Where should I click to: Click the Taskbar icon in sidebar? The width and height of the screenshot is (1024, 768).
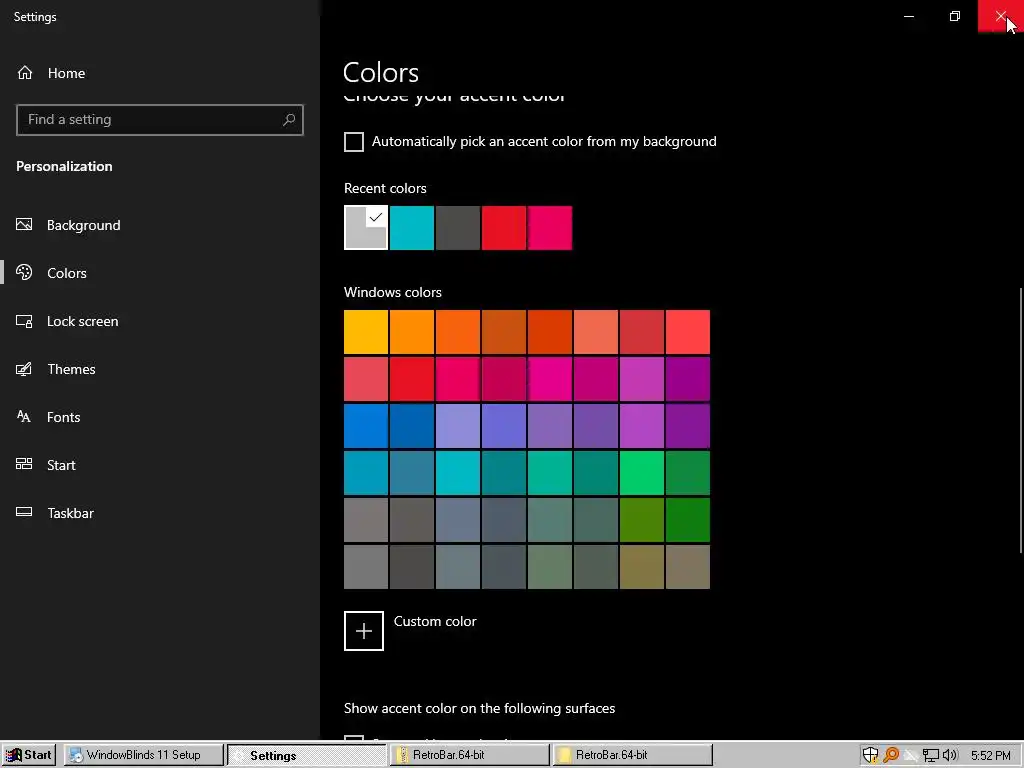tap(25, 513)
